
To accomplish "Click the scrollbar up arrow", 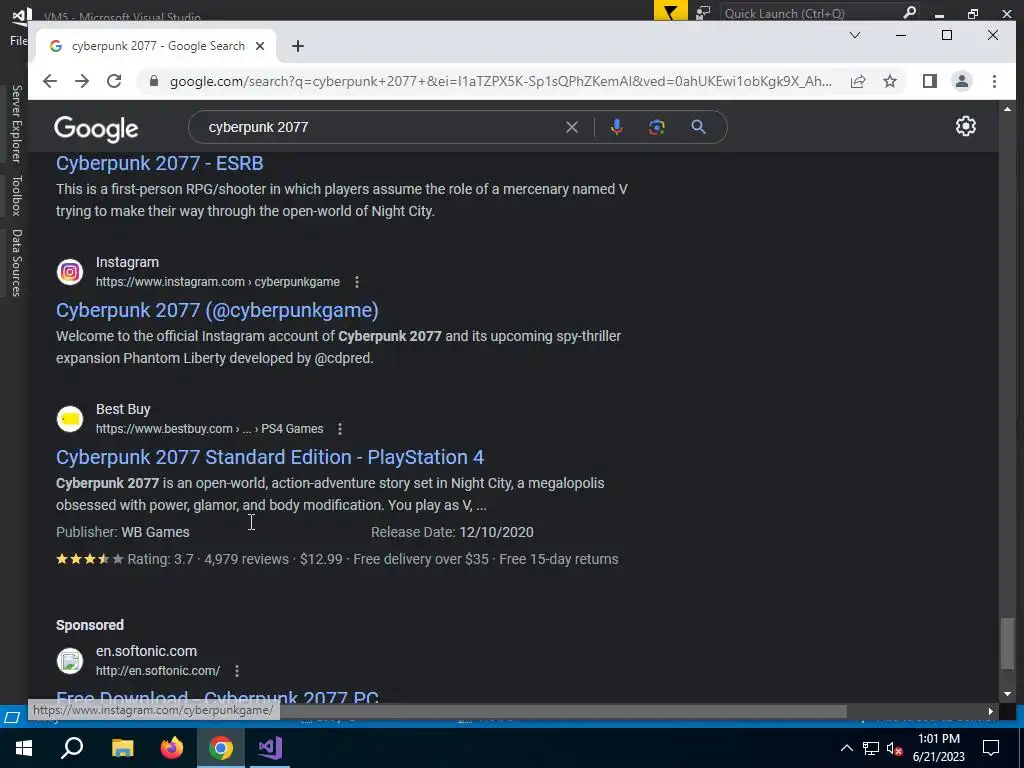I will [x=1008, y=108].
